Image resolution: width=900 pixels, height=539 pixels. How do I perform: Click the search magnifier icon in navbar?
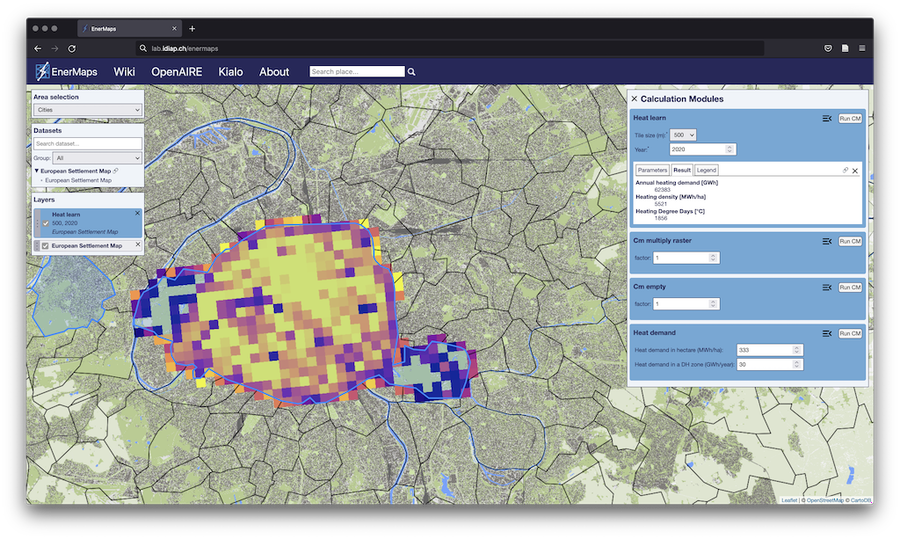[411, 72]
